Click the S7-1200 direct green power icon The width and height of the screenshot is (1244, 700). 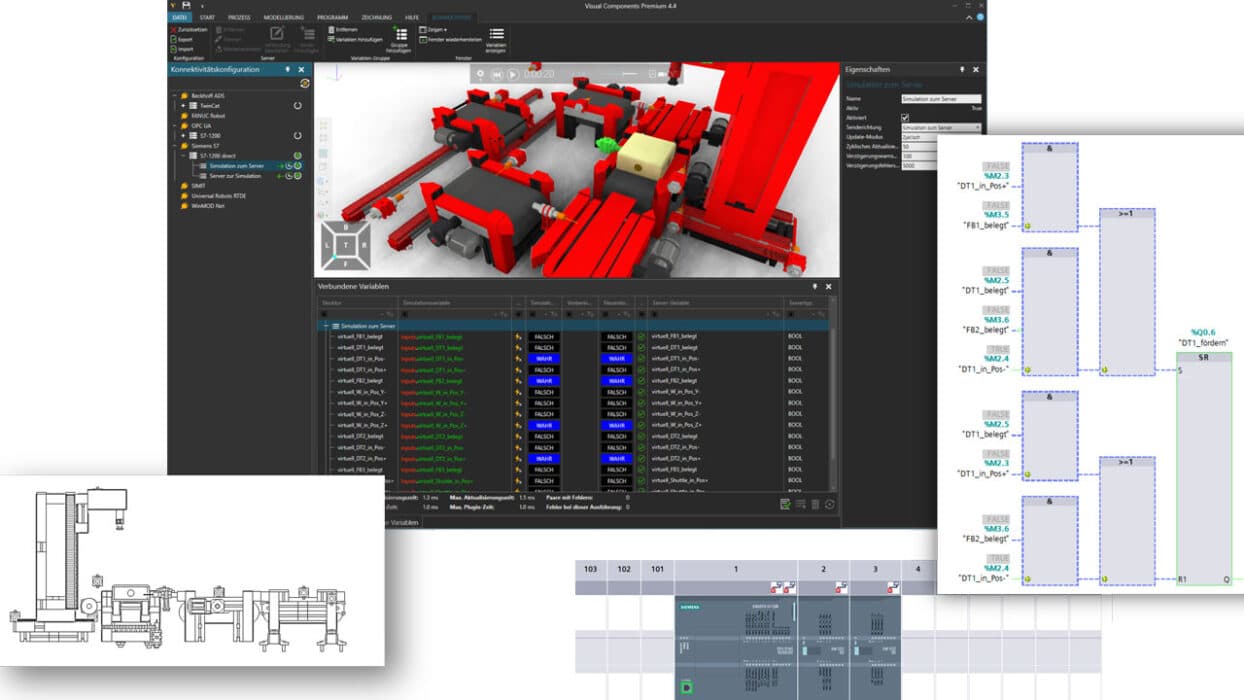coord(297,155)
